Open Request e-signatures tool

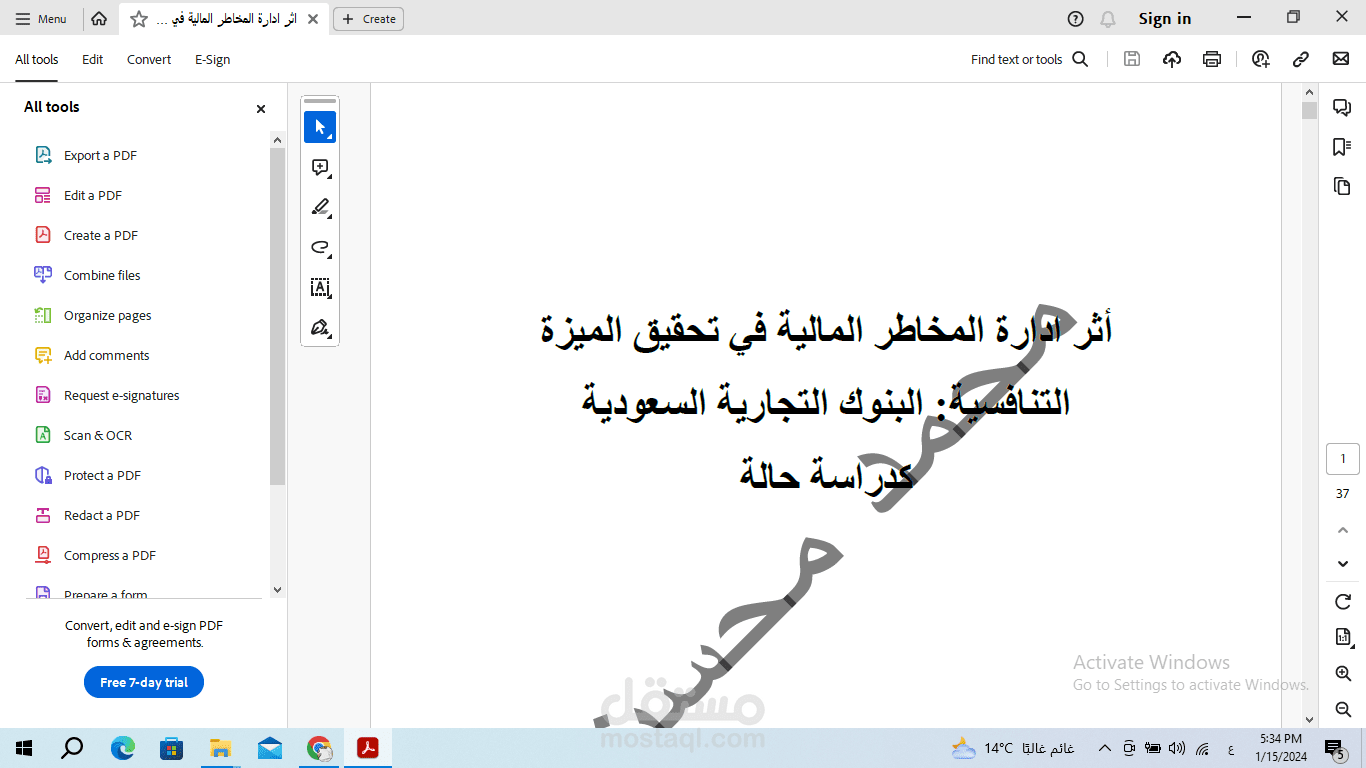(x=122, y=395)
